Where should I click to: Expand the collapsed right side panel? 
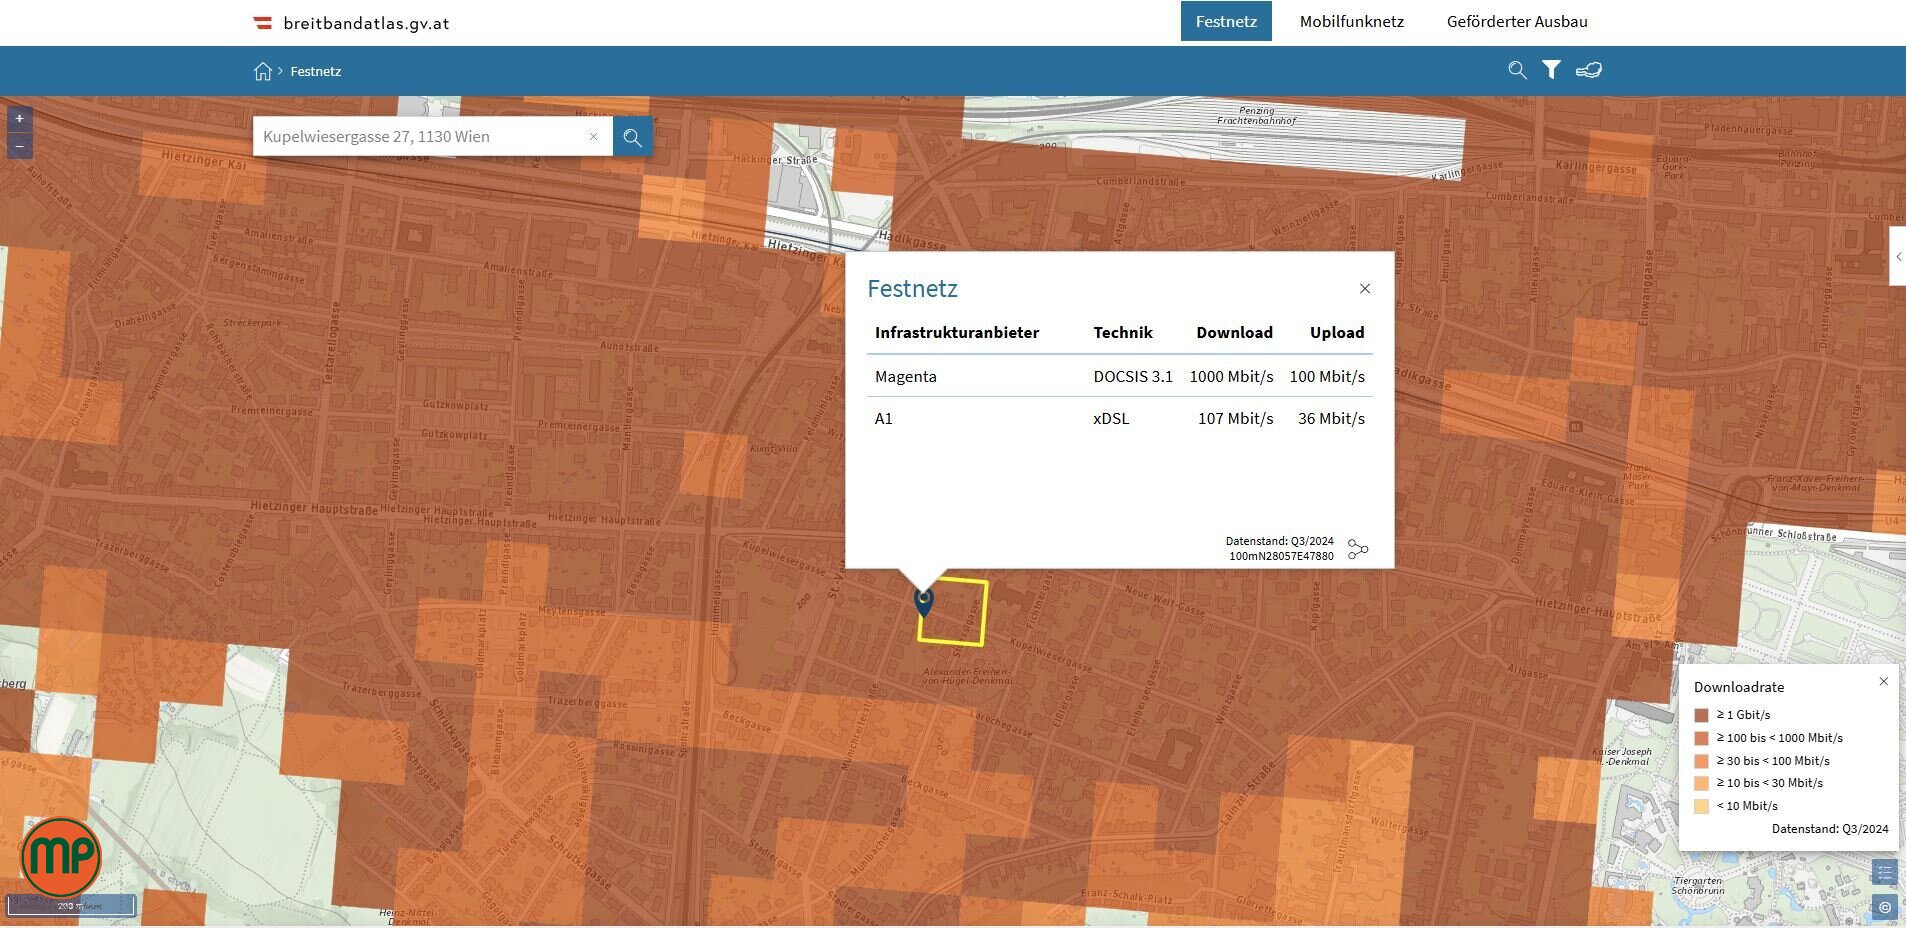pyautogui.click(x=1897, y=257)
